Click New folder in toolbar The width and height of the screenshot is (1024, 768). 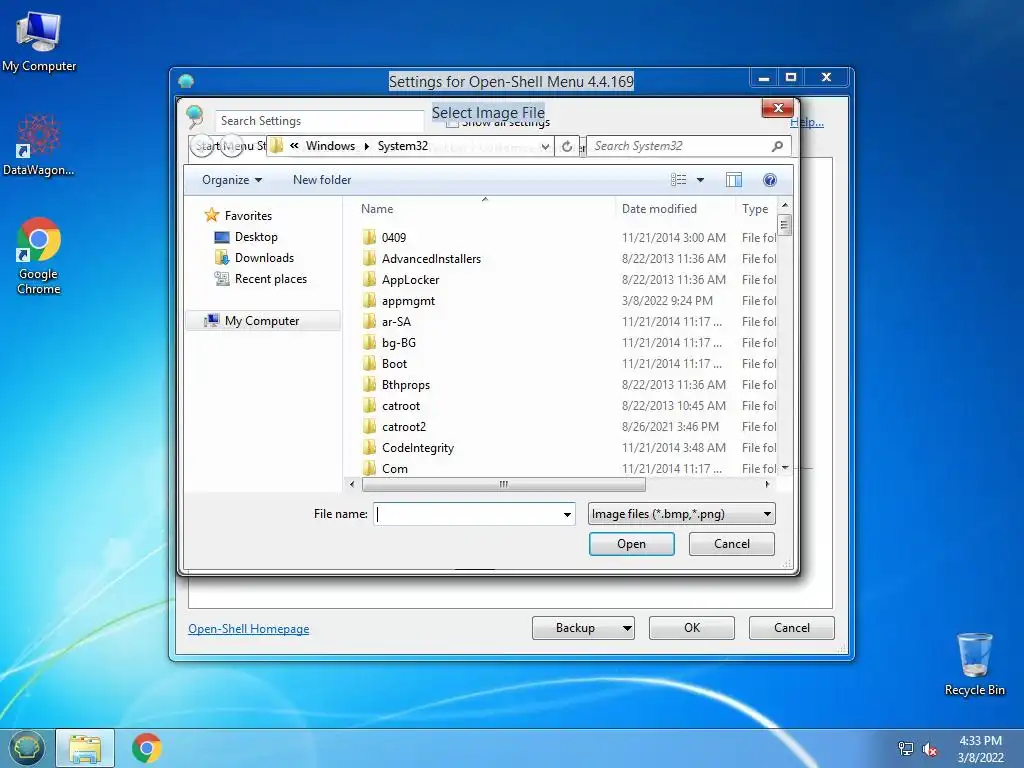click(322, 180)
